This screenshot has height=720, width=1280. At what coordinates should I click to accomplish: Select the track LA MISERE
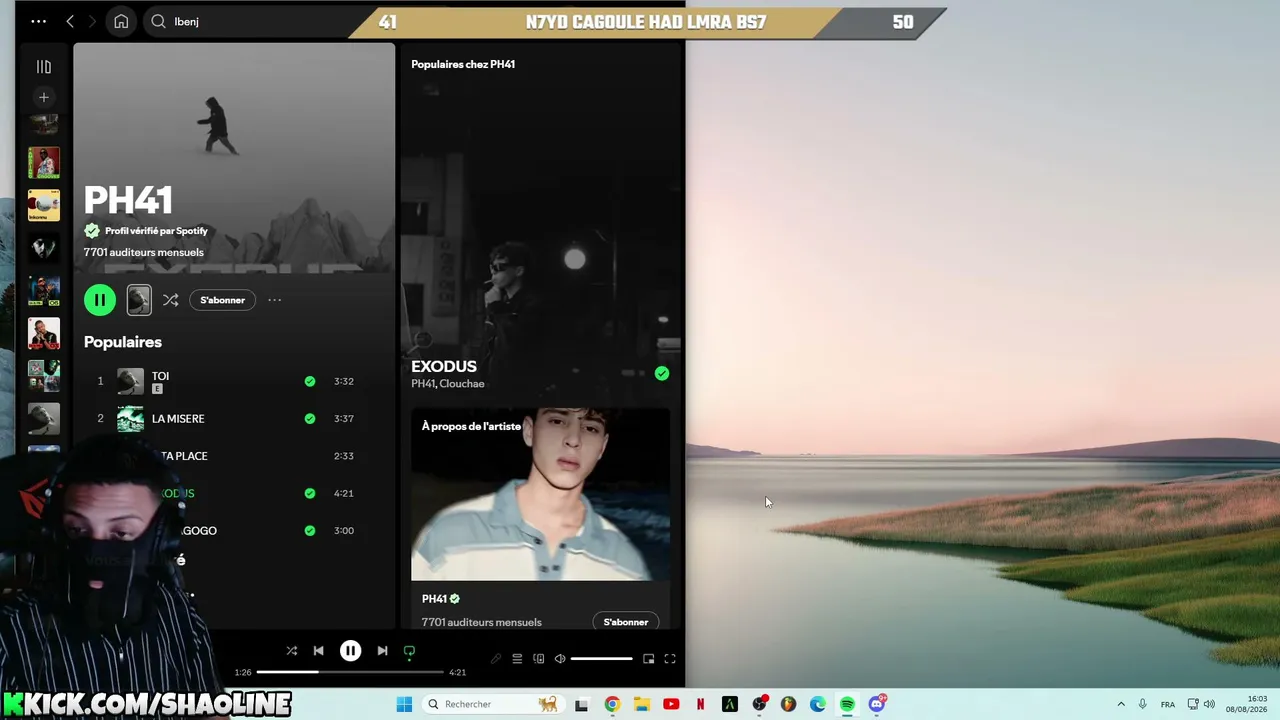click(x=178, y=419)
